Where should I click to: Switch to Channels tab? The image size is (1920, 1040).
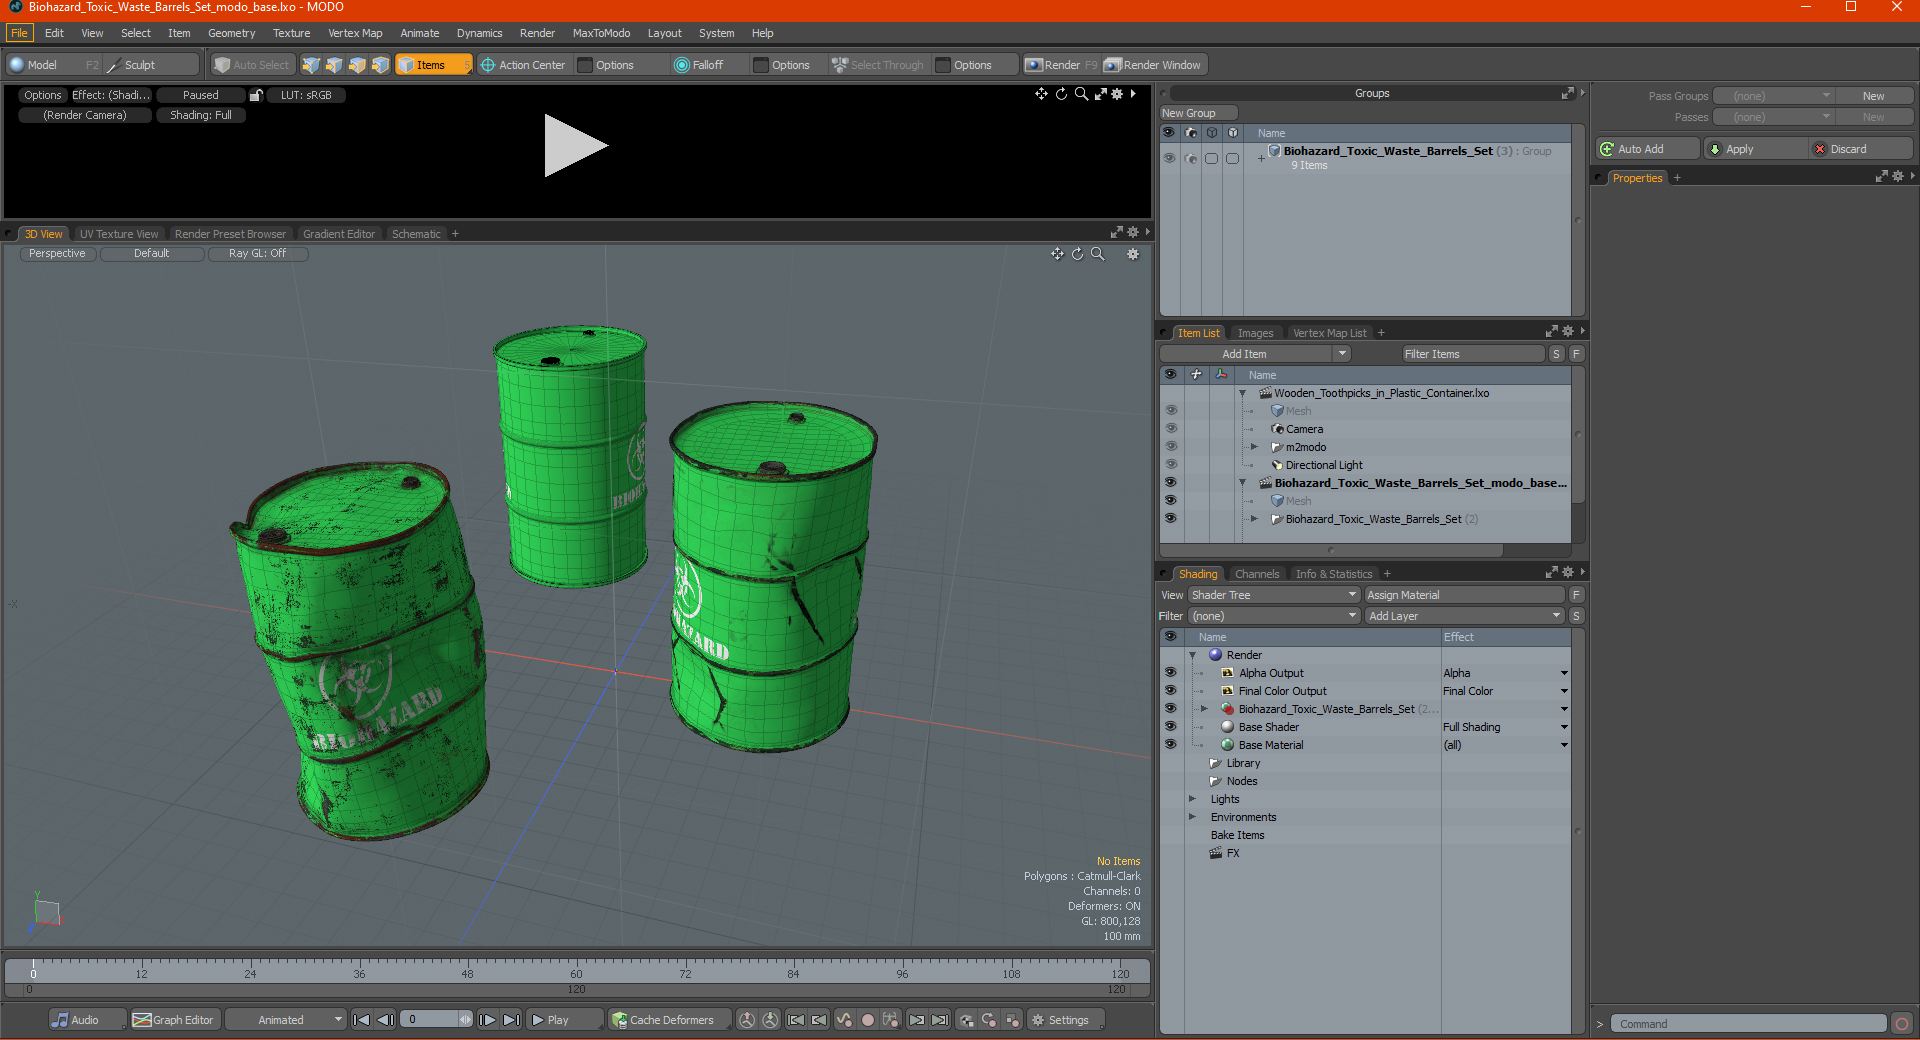click(x=1256, y=574)
